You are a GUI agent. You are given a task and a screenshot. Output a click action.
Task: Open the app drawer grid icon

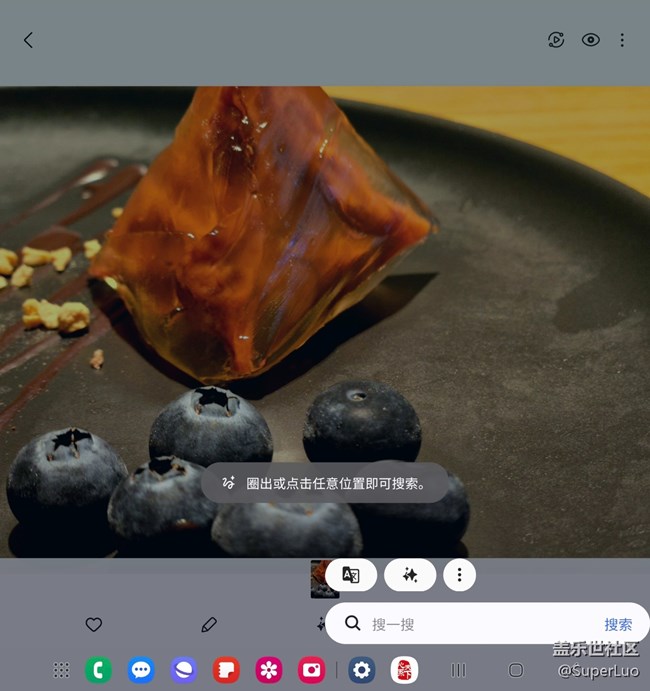61,670
